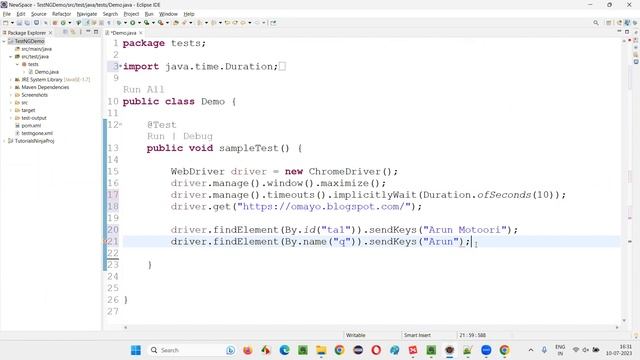Click the green Run play icon
Viewport: 640px width, 360px height.
[133, 23]
